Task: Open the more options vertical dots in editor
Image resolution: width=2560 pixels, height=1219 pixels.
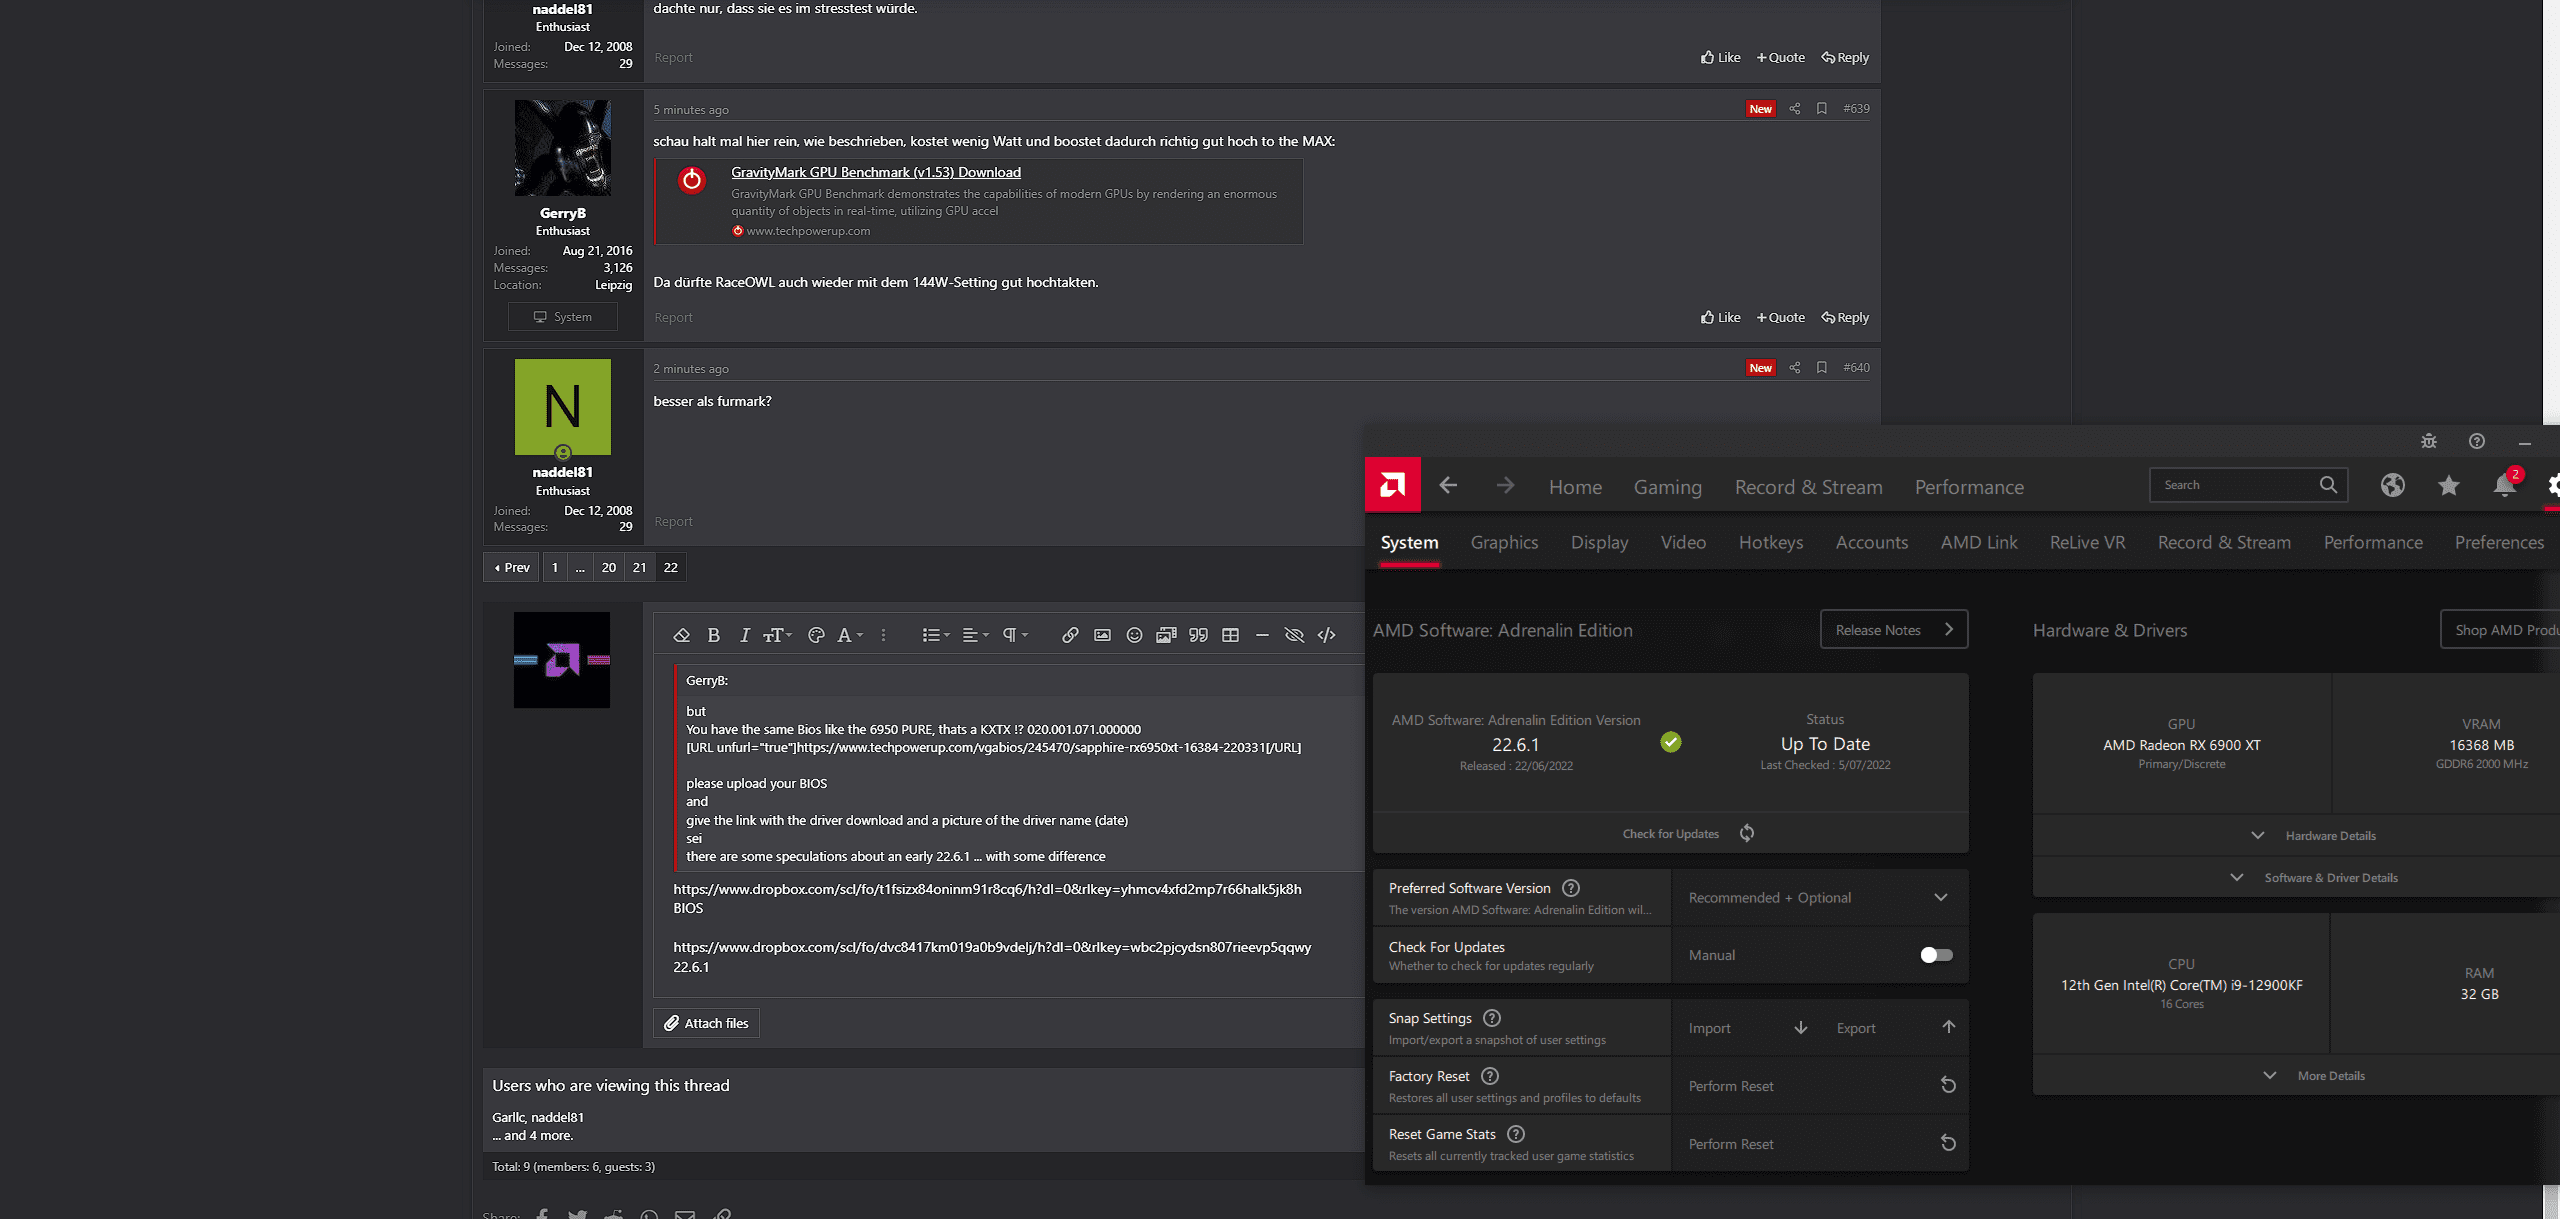Action: pos(883,635)
